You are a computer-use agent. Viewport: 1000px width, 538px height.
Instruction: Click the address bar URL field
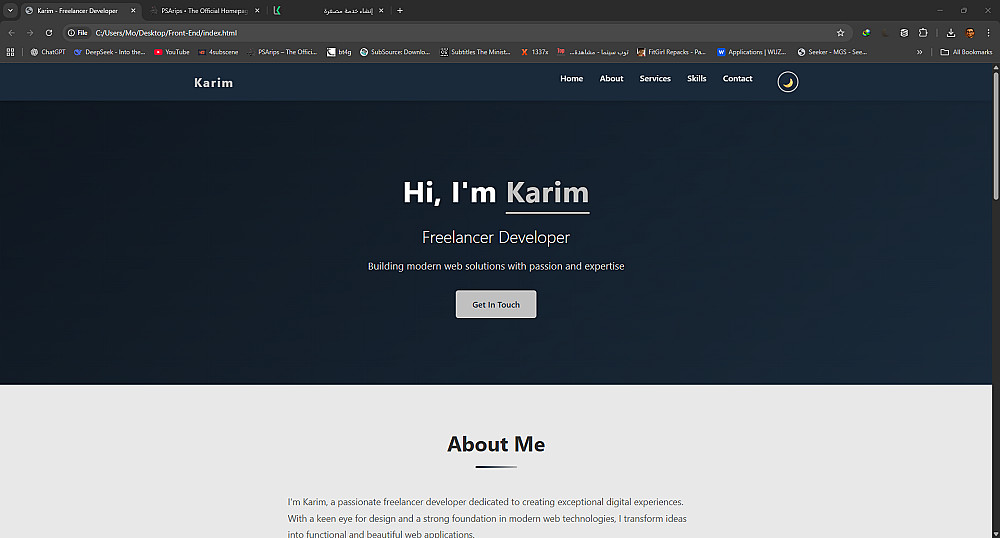coord(459,33)
